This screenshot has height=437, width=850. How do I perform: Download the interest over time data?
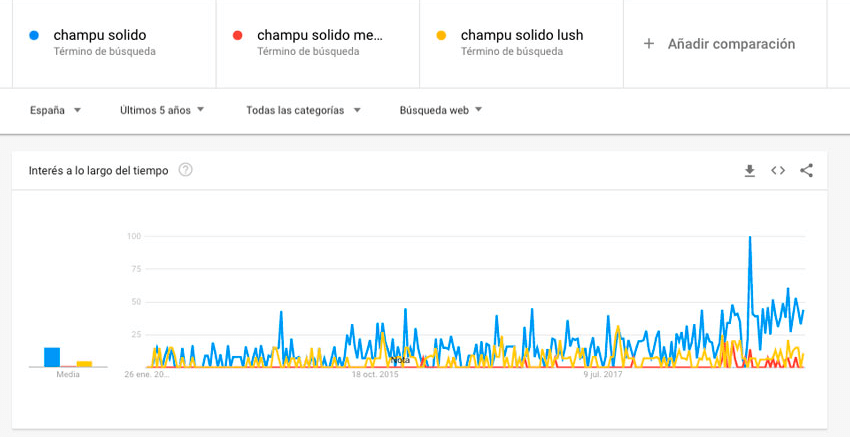[x=749, y=171]
